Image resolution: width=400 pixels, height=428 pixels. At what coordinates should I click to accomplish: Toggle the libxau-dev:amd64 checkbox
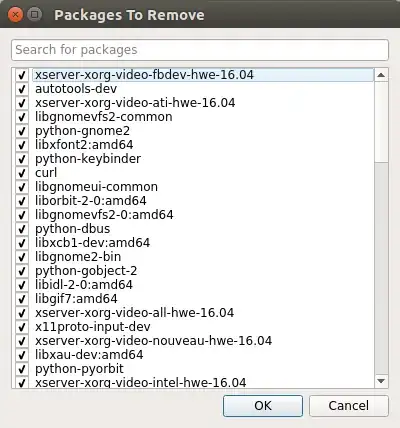pyautogui.click(x=22, y=355)
